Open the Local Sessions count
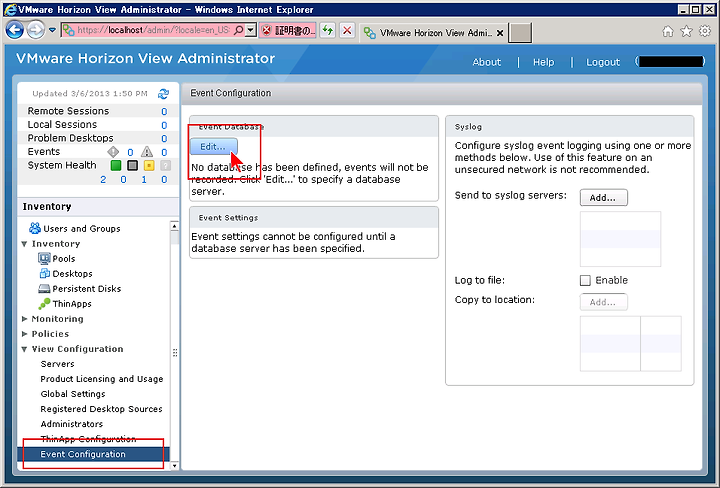 164,125
